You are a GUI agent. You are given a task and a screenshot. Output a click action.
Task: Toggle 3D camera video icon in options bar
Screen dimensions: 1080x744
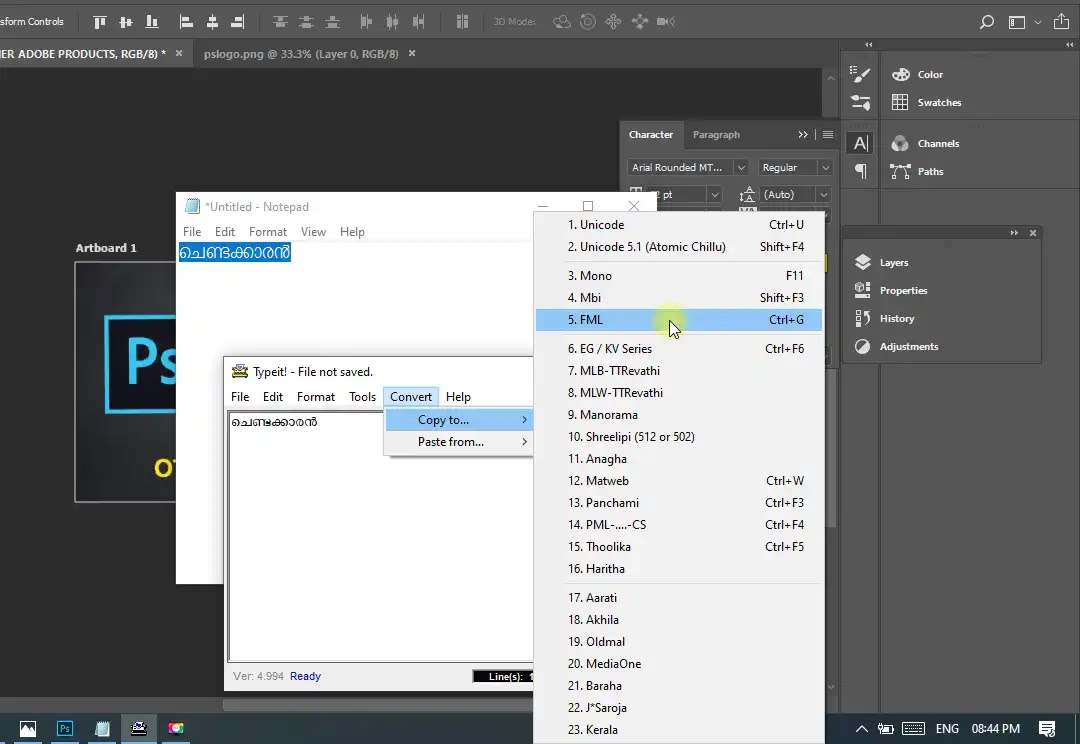[665, 22]
